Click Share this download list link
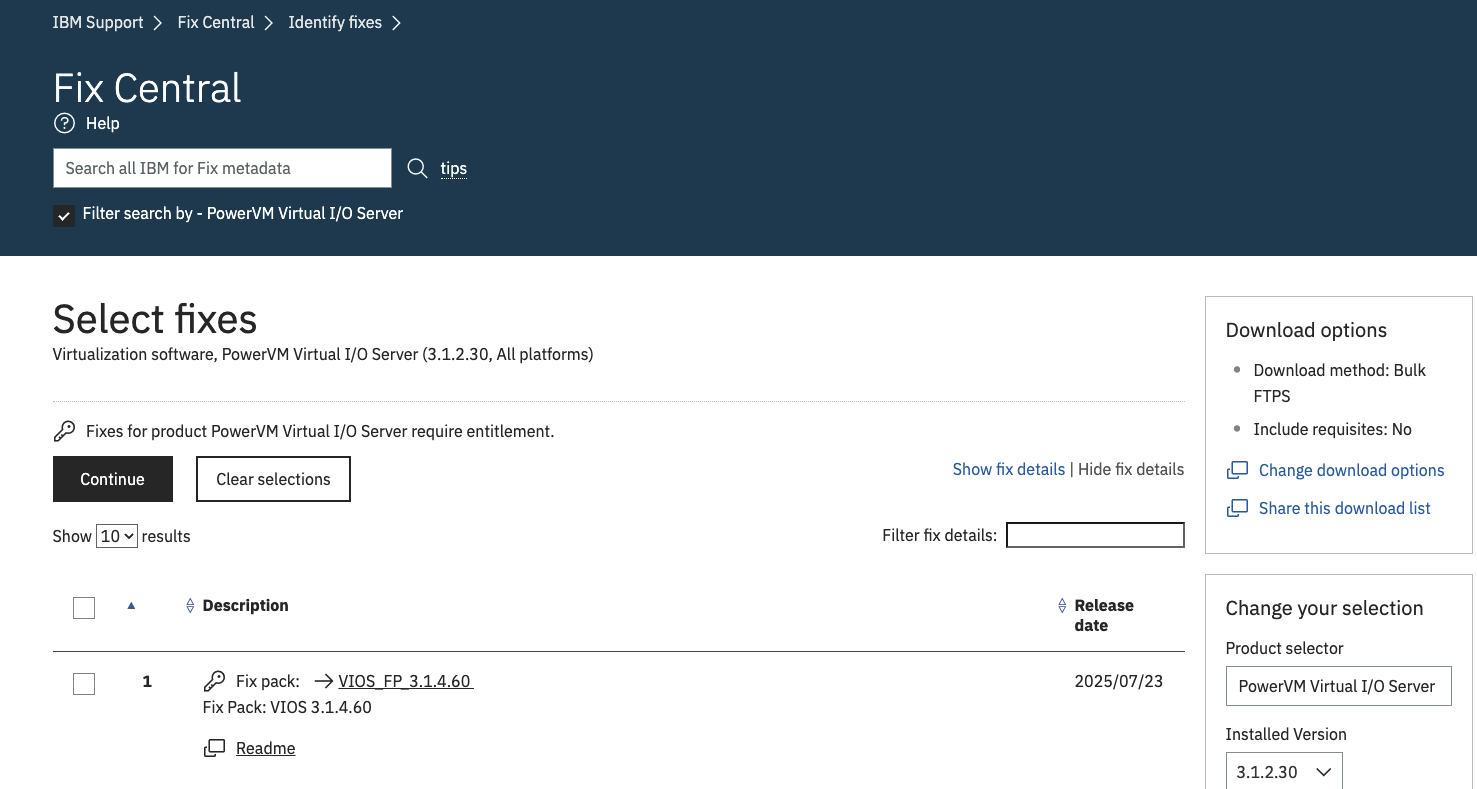This screenshot has width=1477, height=789. click(x=1344, y=508)
